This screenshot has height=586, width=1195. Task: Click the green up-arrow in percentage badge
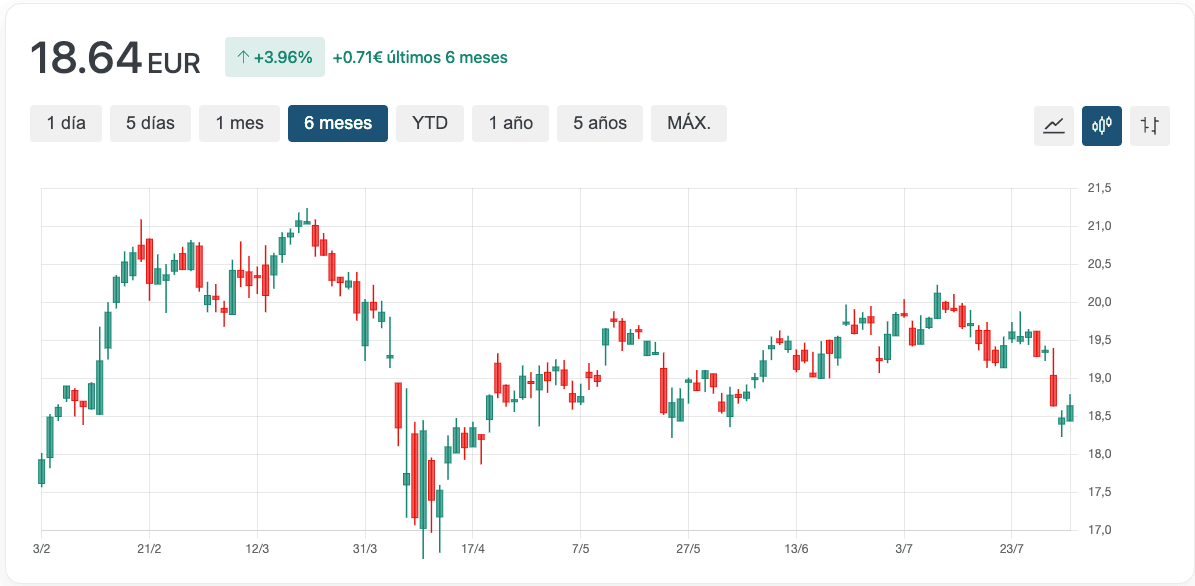click(243, 58)
